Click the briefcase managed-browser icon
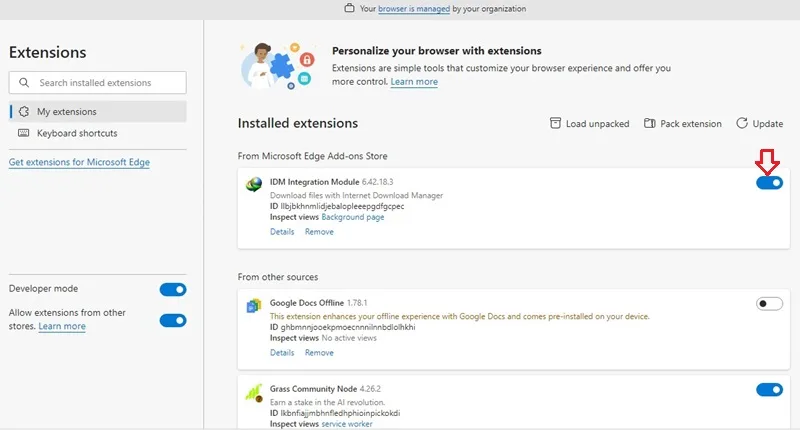800x430 pixels. click(349, 8)
